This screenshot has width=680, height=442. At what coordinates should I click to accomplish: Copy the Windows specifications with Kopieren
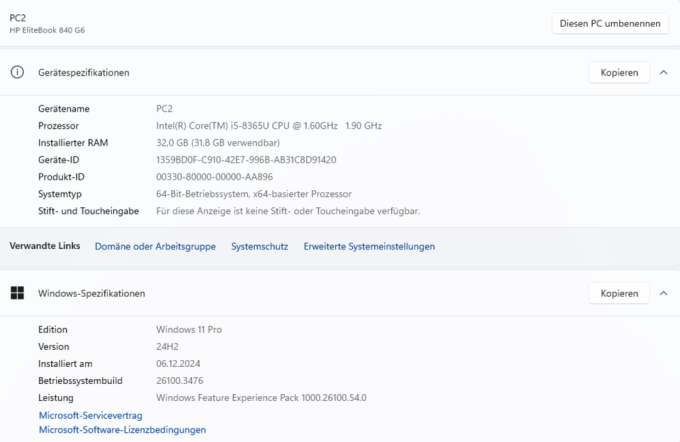coord(619,294)
